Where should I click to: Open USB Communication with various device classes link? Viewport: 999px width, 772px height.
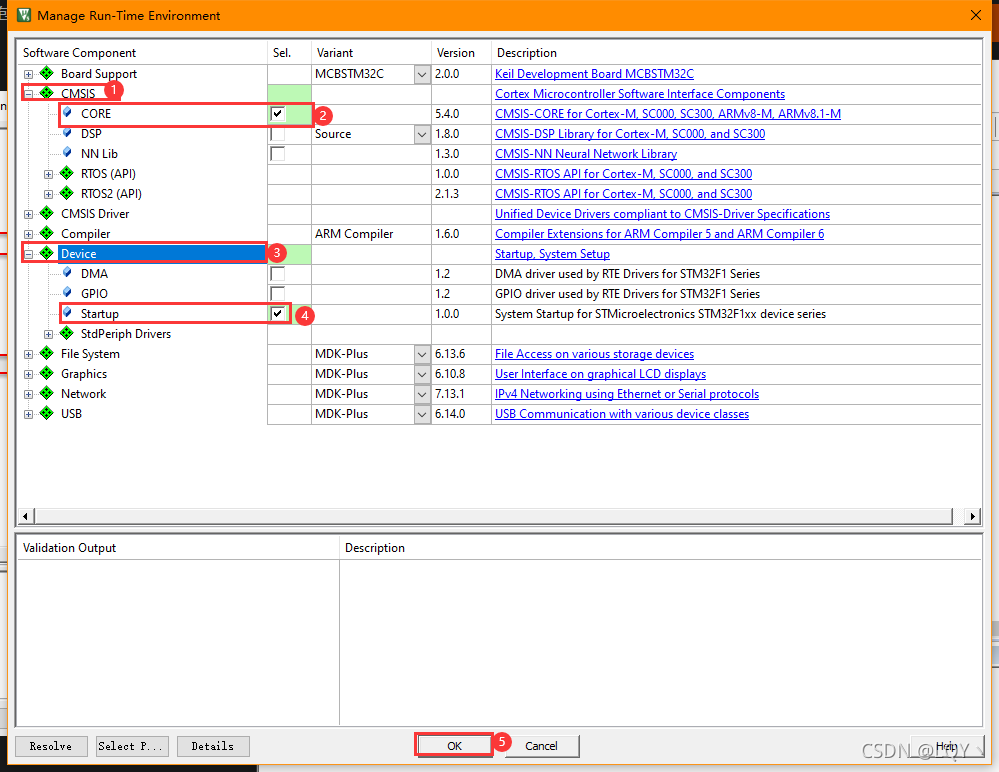[622, 413]
